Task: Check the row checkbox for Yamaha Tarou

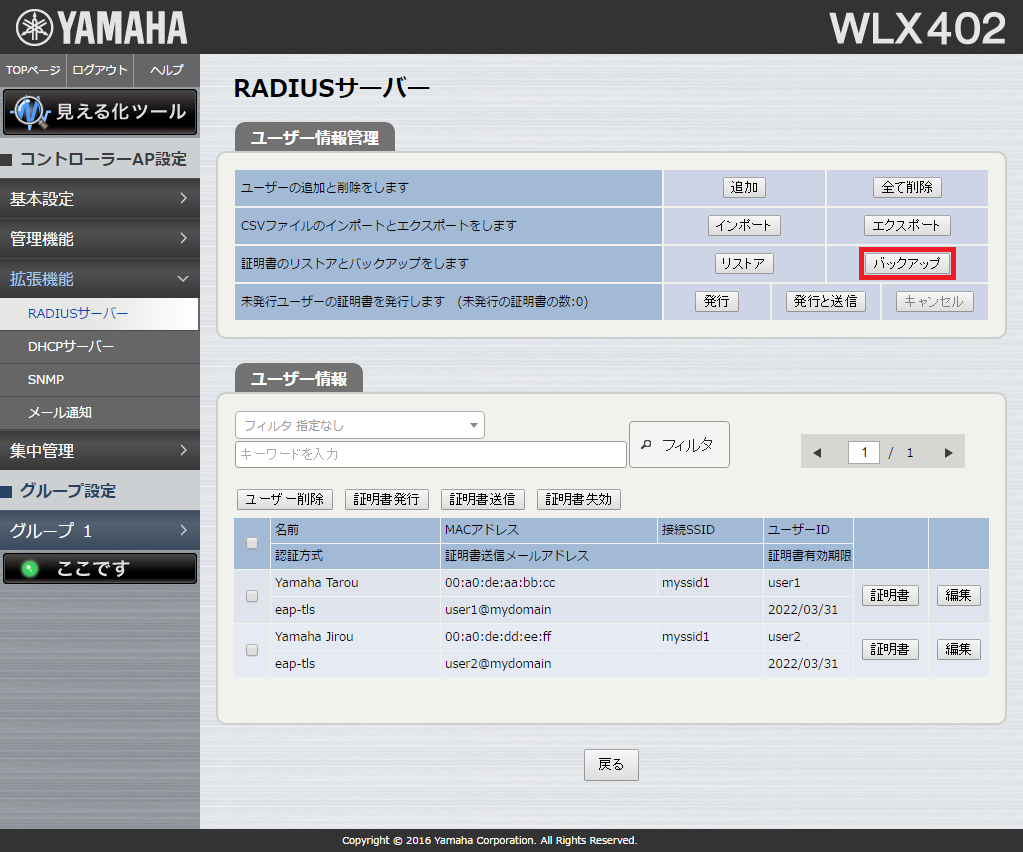Action: coord(252,595)
